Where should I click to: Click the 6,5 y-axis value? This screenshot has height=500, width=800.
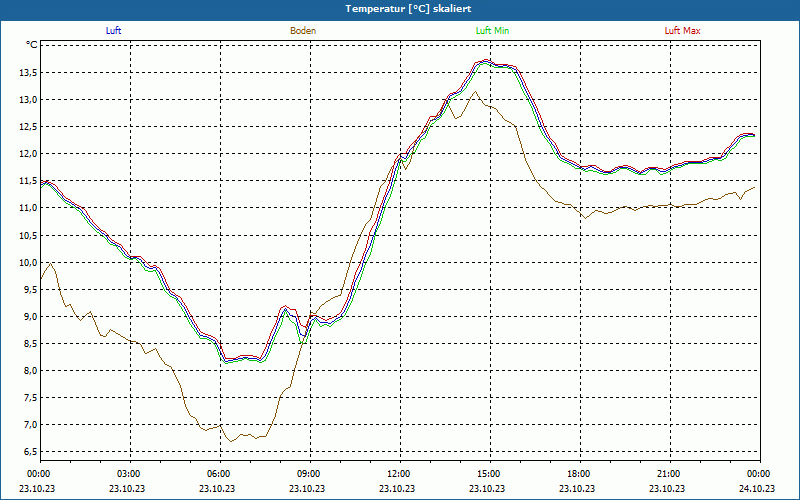pyautogui.click(x=30, y=452)
